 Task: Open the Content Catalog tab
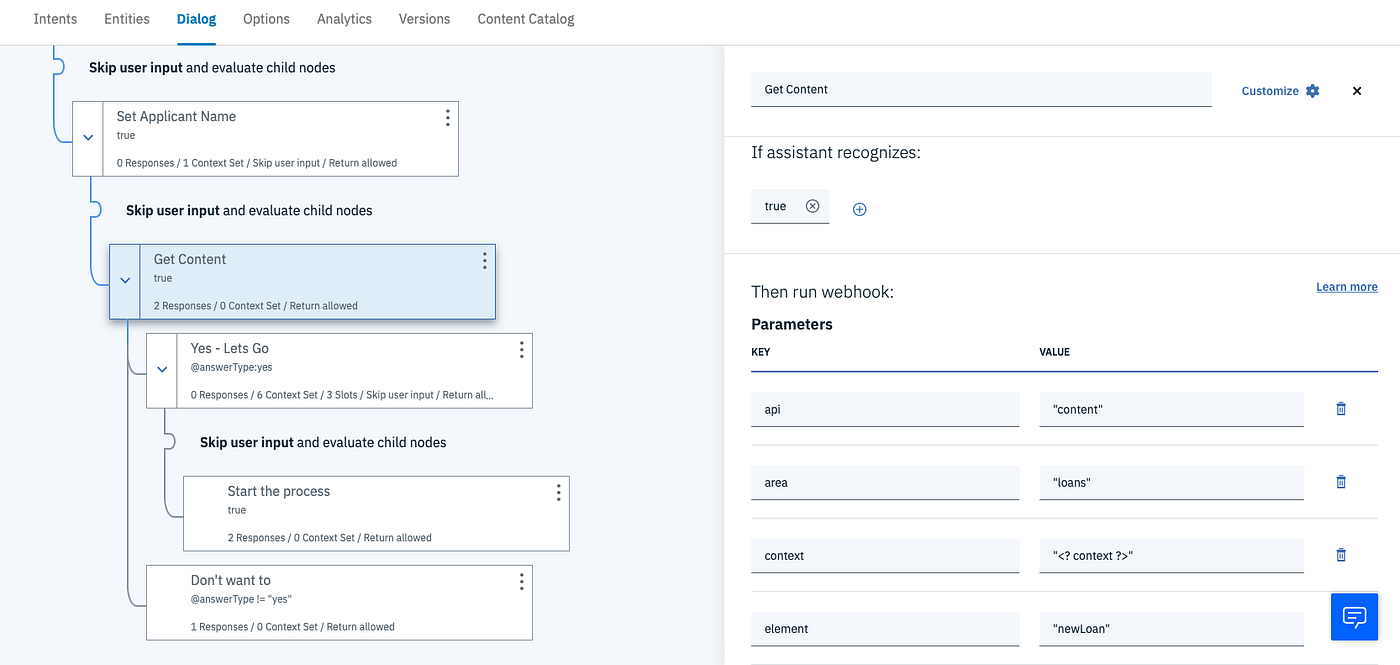pos(525,18)
